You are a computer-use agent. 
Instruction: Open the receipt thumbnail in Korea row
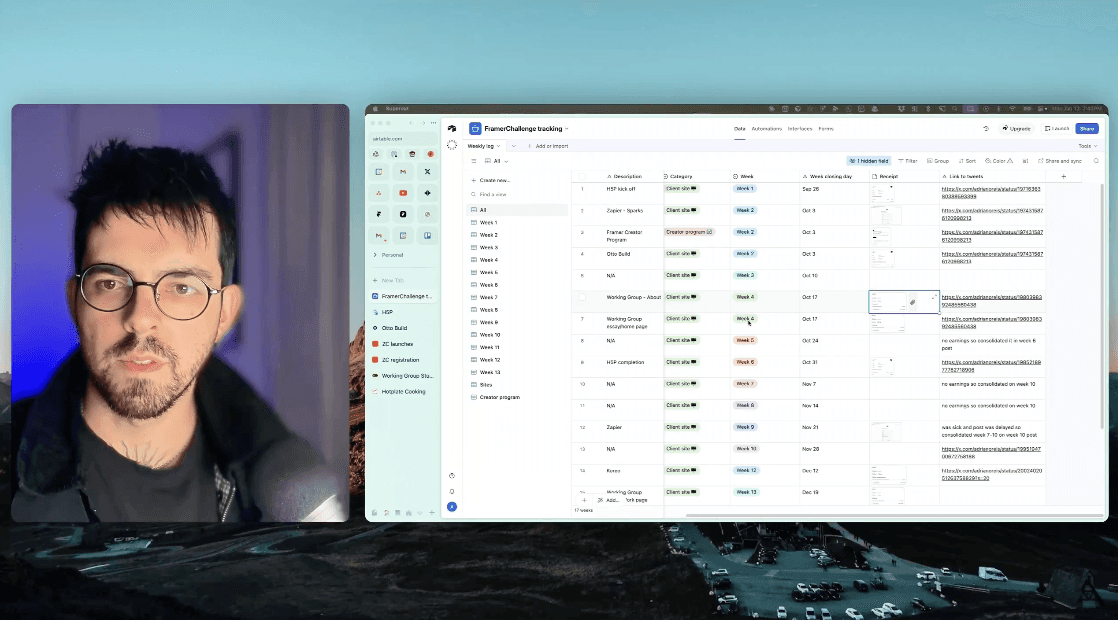(x=888, y=475)
